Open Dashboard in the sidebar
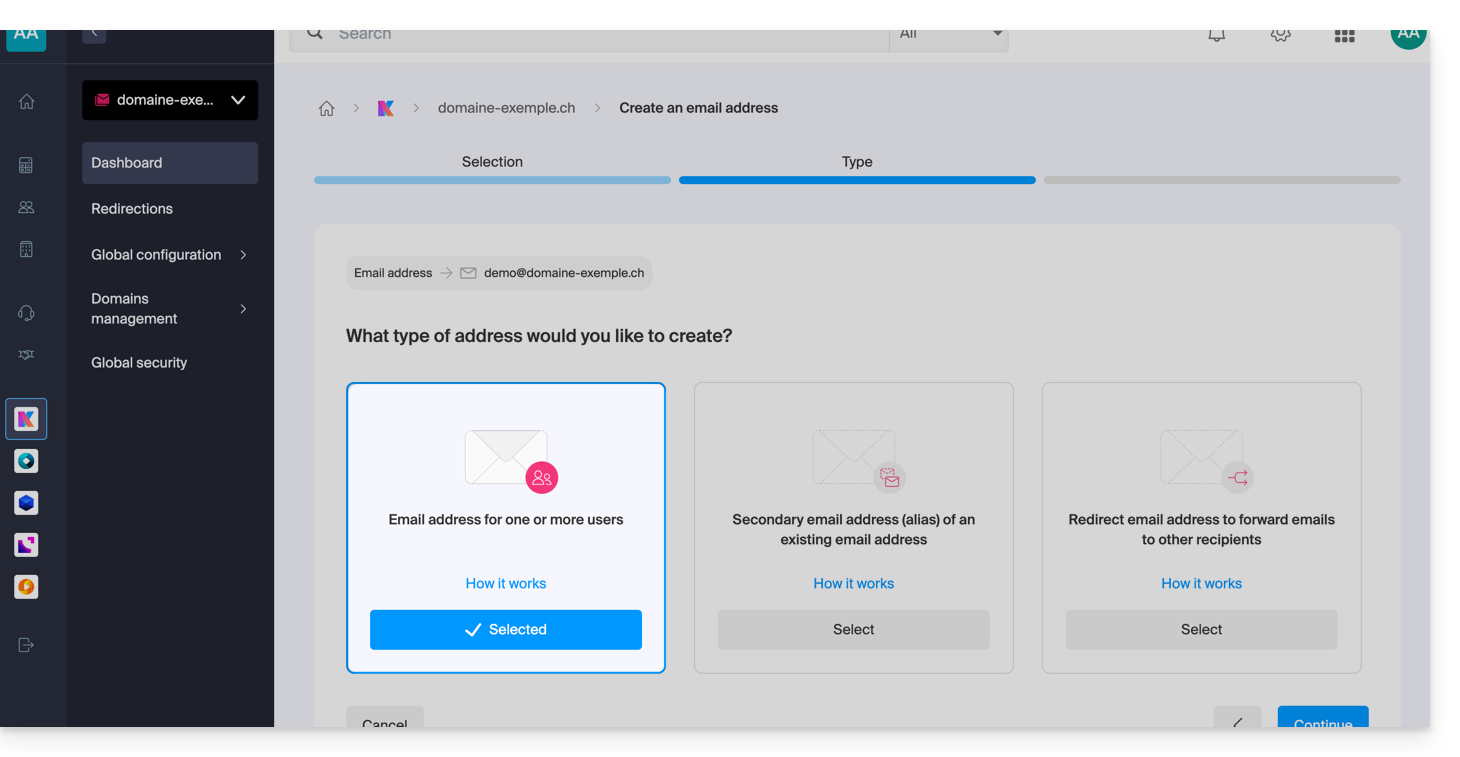 [x=170, y=163]
